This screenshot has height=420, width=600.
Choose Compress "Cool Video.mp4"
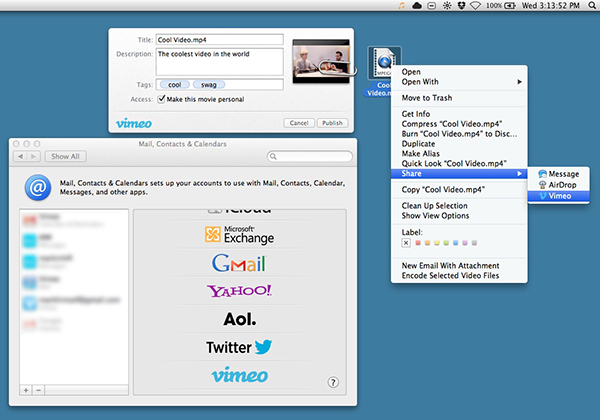459,124
